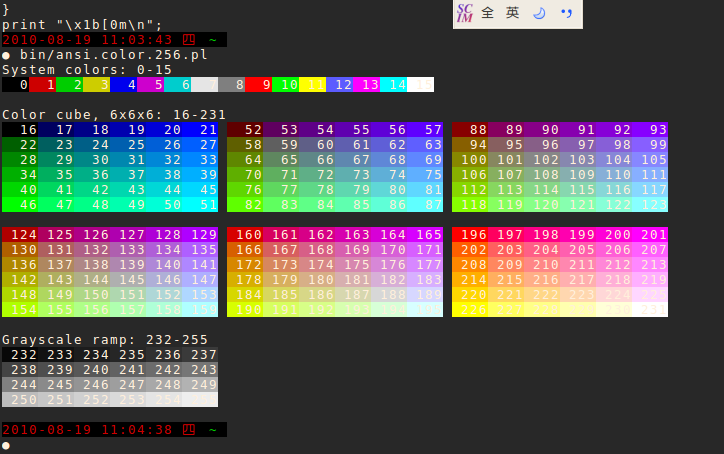Toggle punctuation mode in SCIM toolbar

[567, 13]
